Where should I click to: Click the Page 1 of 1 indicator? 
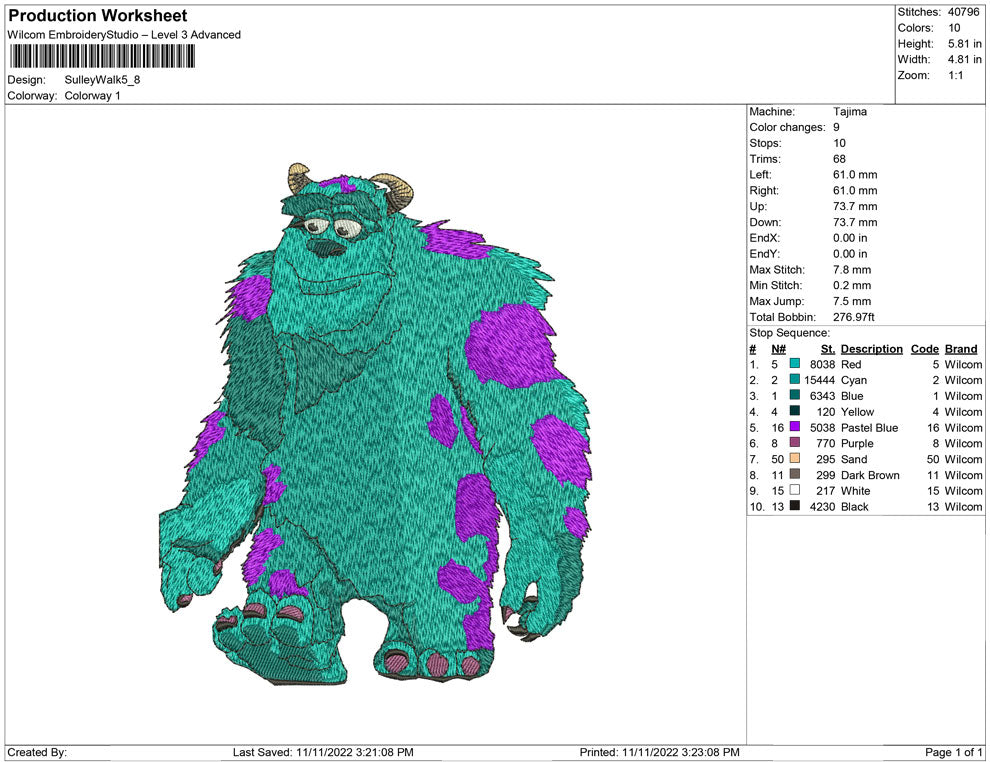pyautogui.click(x=953, y=752)
